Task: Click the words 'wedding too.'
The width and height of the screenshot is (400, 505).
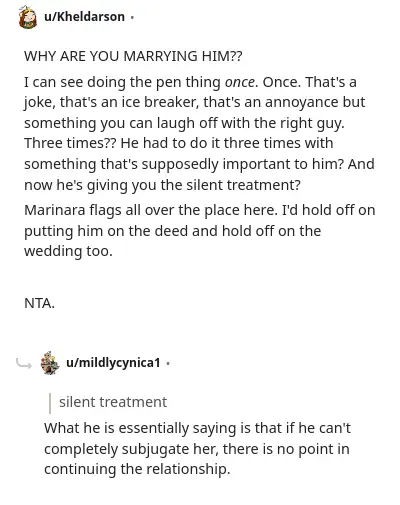Action: (x=68, y=251)
